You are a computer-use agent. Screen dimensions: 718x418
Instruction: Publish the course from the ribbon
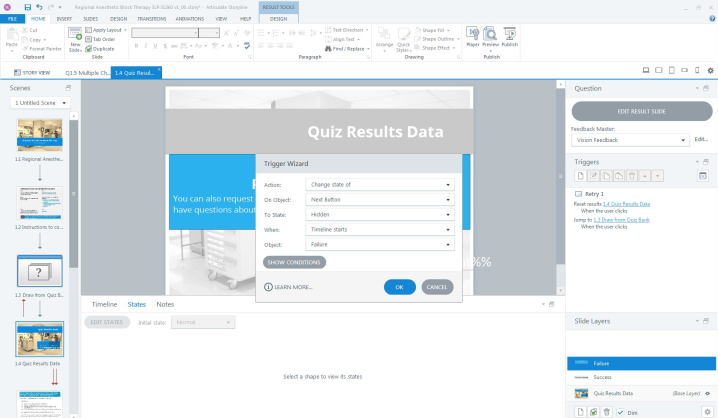pos(510,37)
